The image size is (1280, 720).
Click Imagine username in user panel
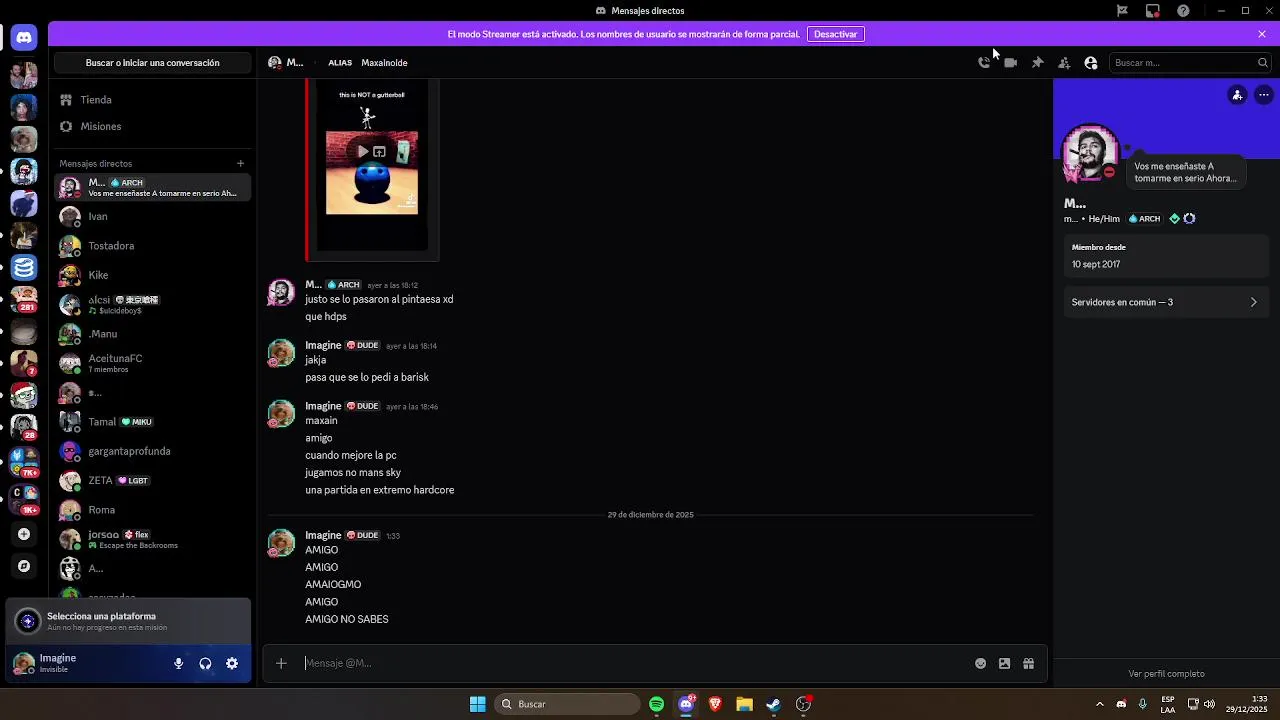tap(58, 658)
